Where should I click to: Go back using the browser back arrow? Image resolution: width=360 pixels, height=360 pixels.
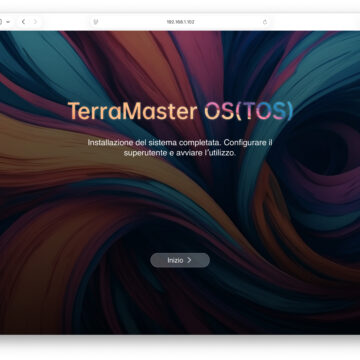tap(23, 22)
